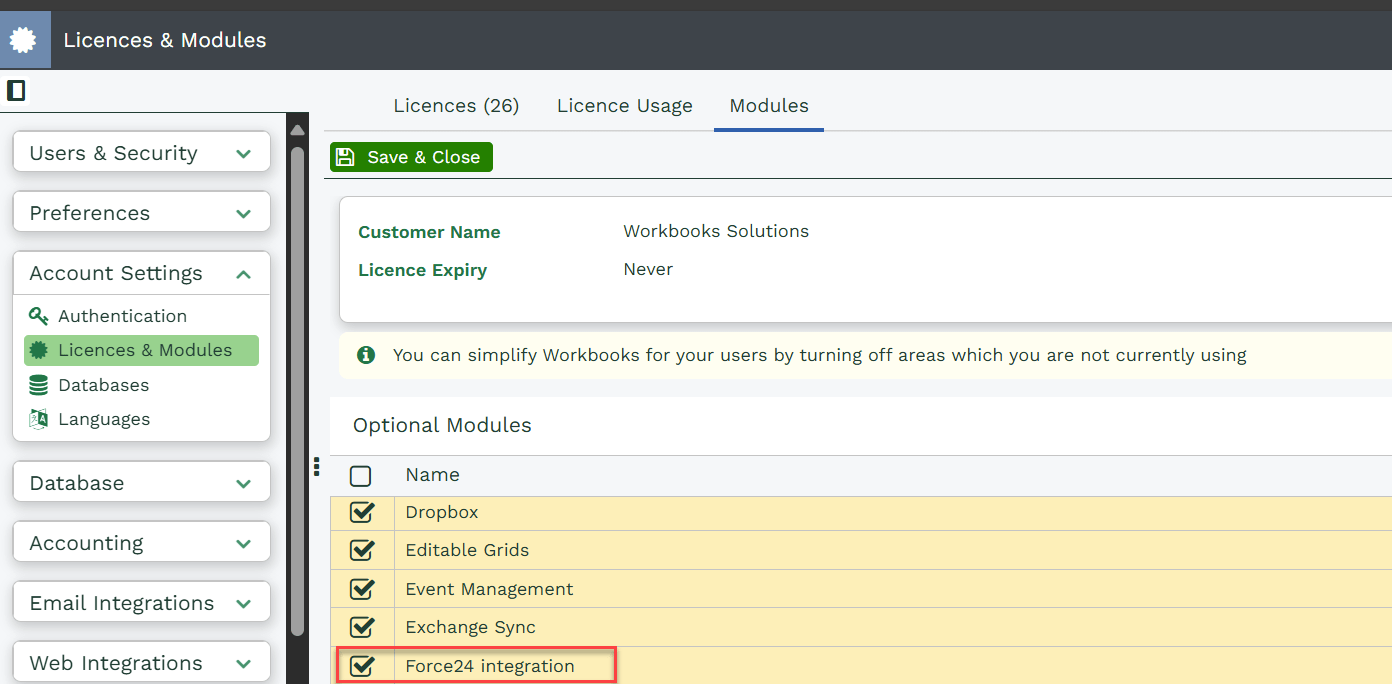This screenshot has width=1392, height=684.
Task: Click the vertical dots panel splitter handle
Action: point(316,466)
